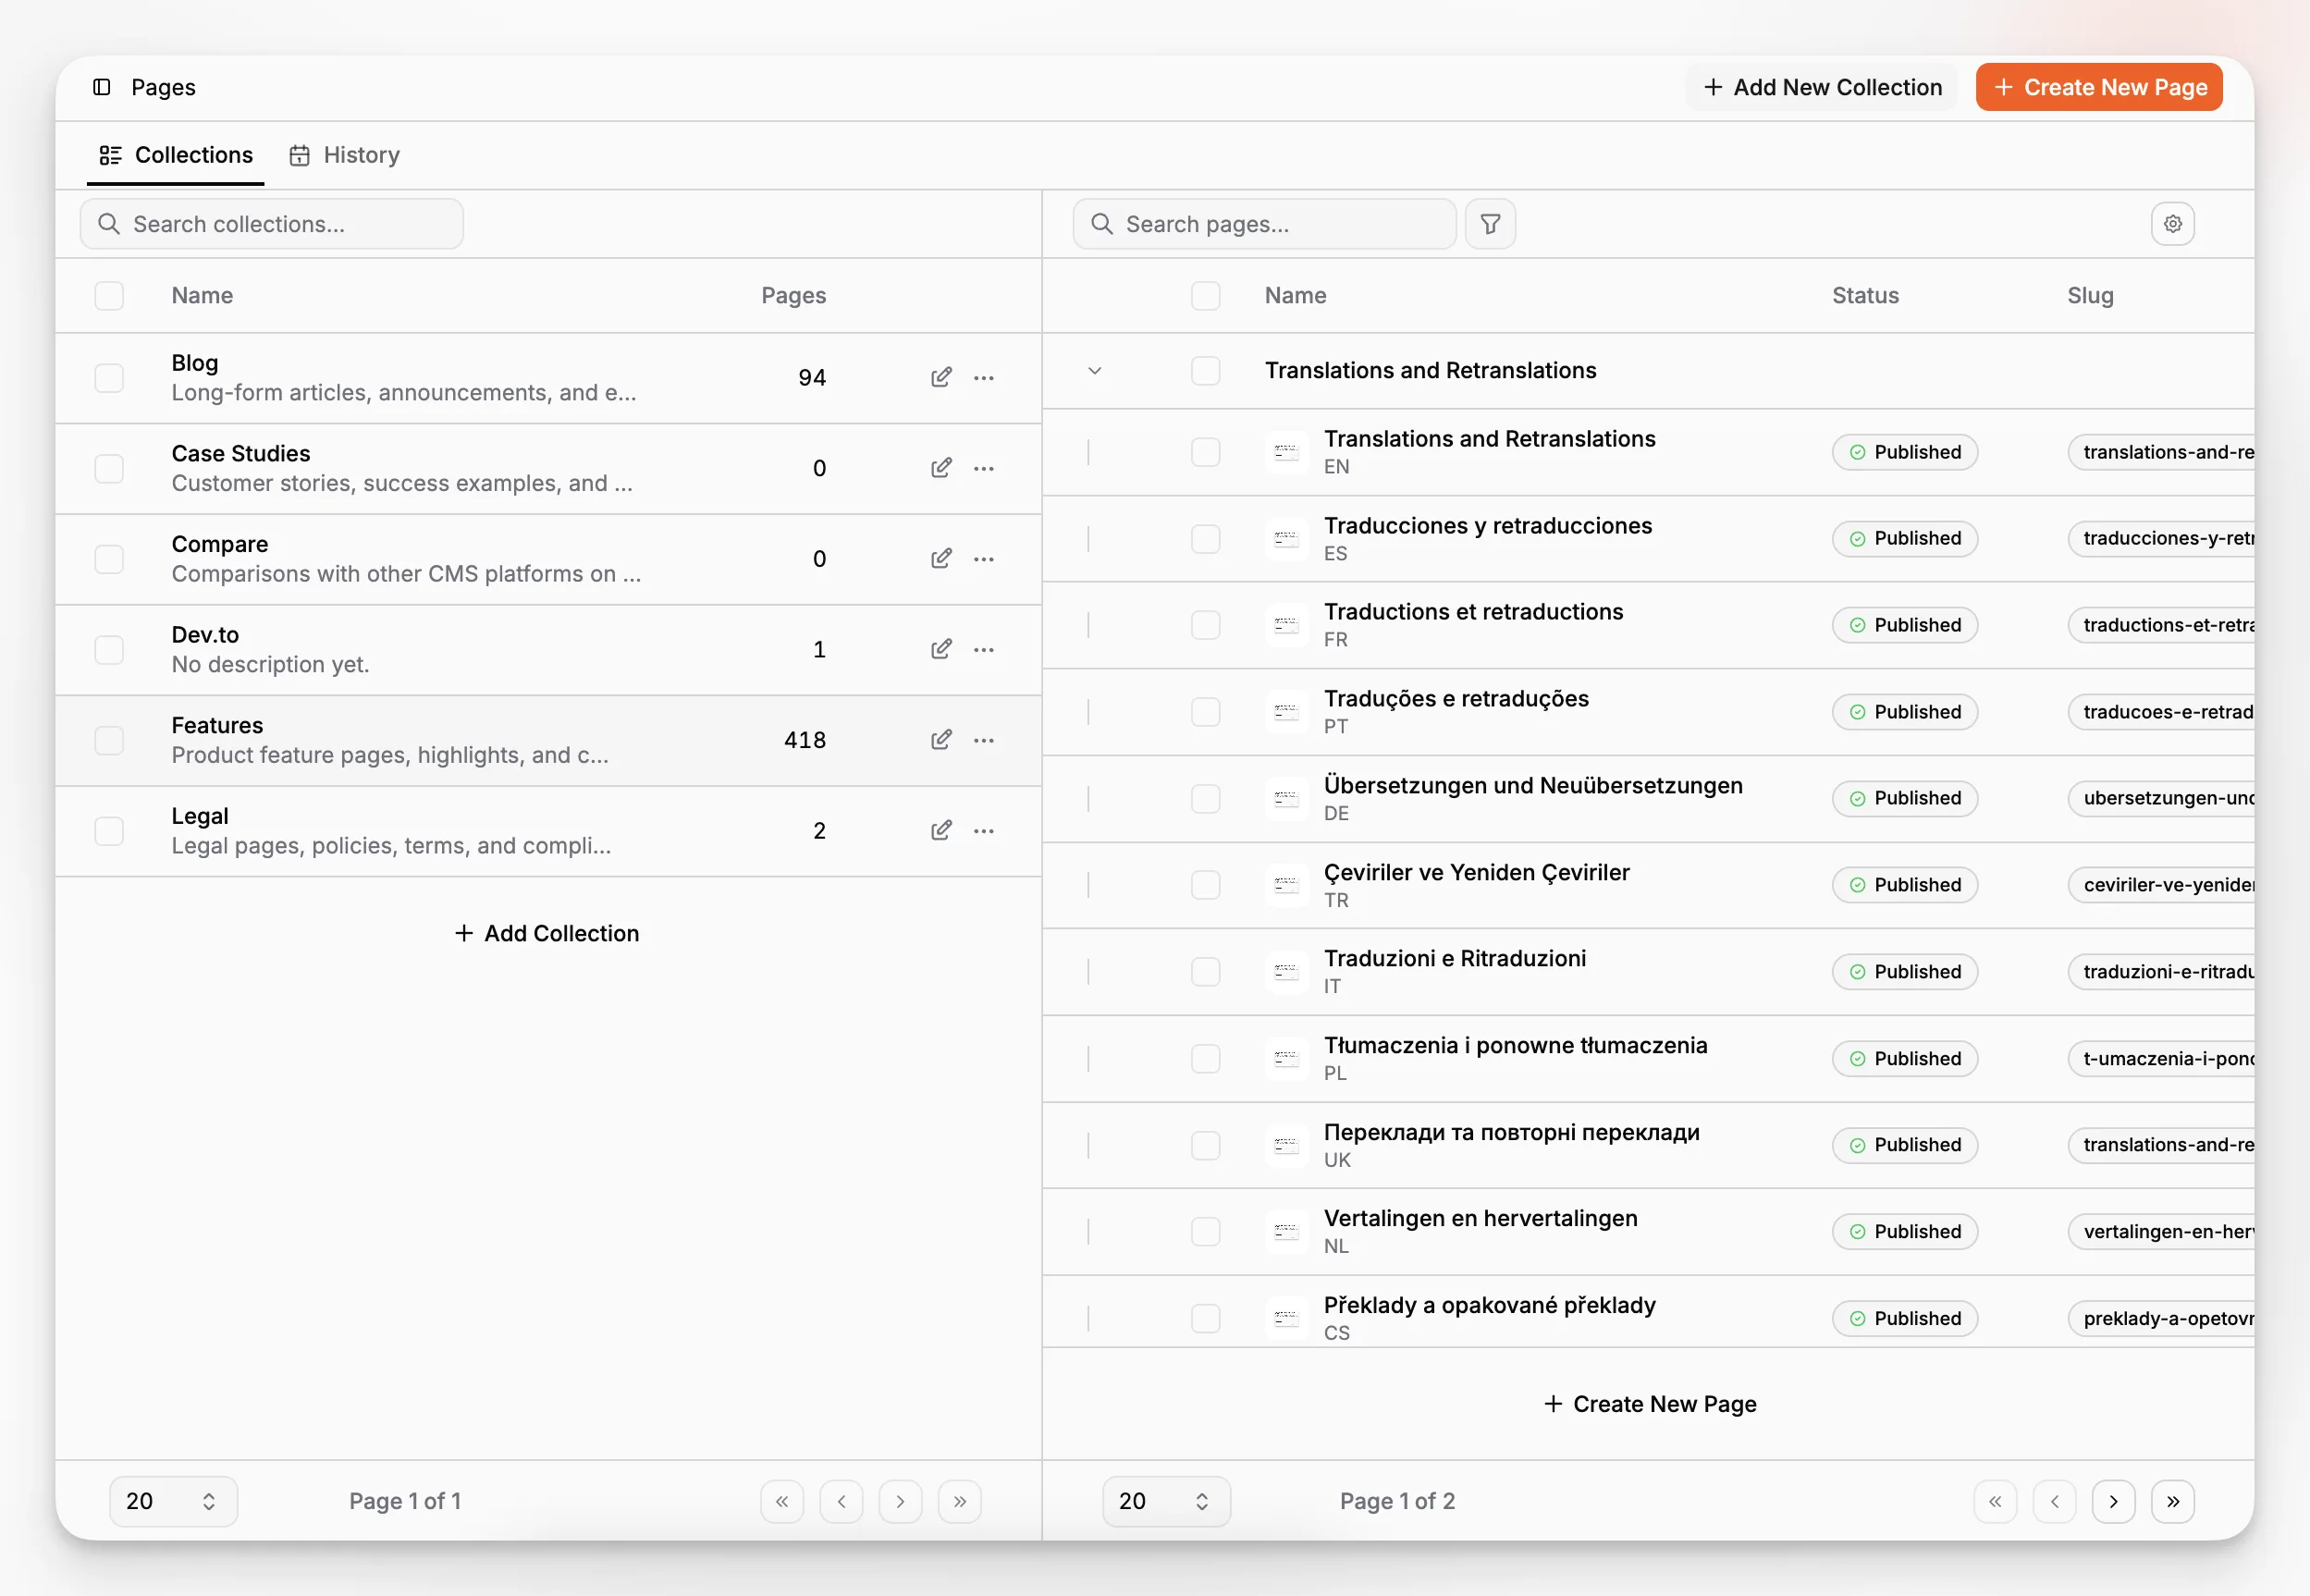
Task: Open table settings gear icon
Action: [2172, 224]
